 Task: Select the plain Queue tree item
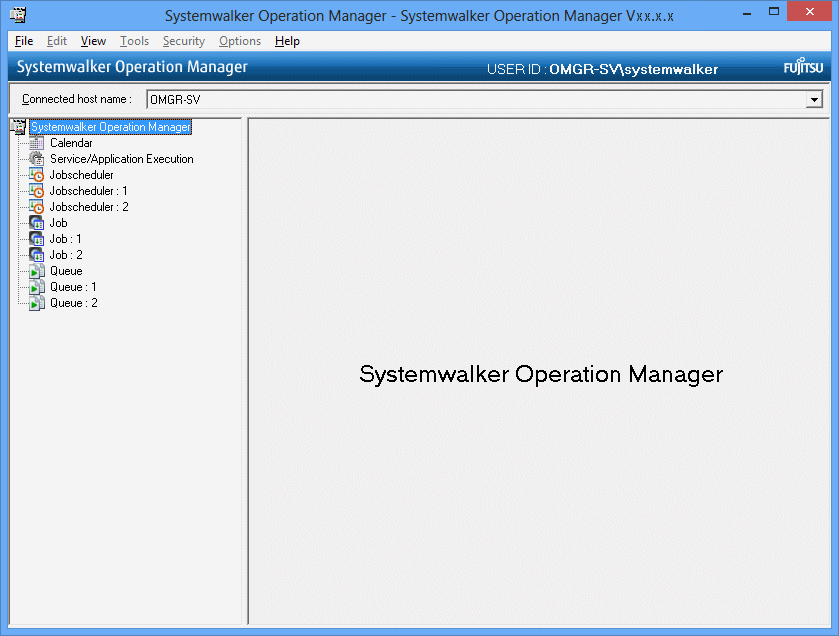66,271
